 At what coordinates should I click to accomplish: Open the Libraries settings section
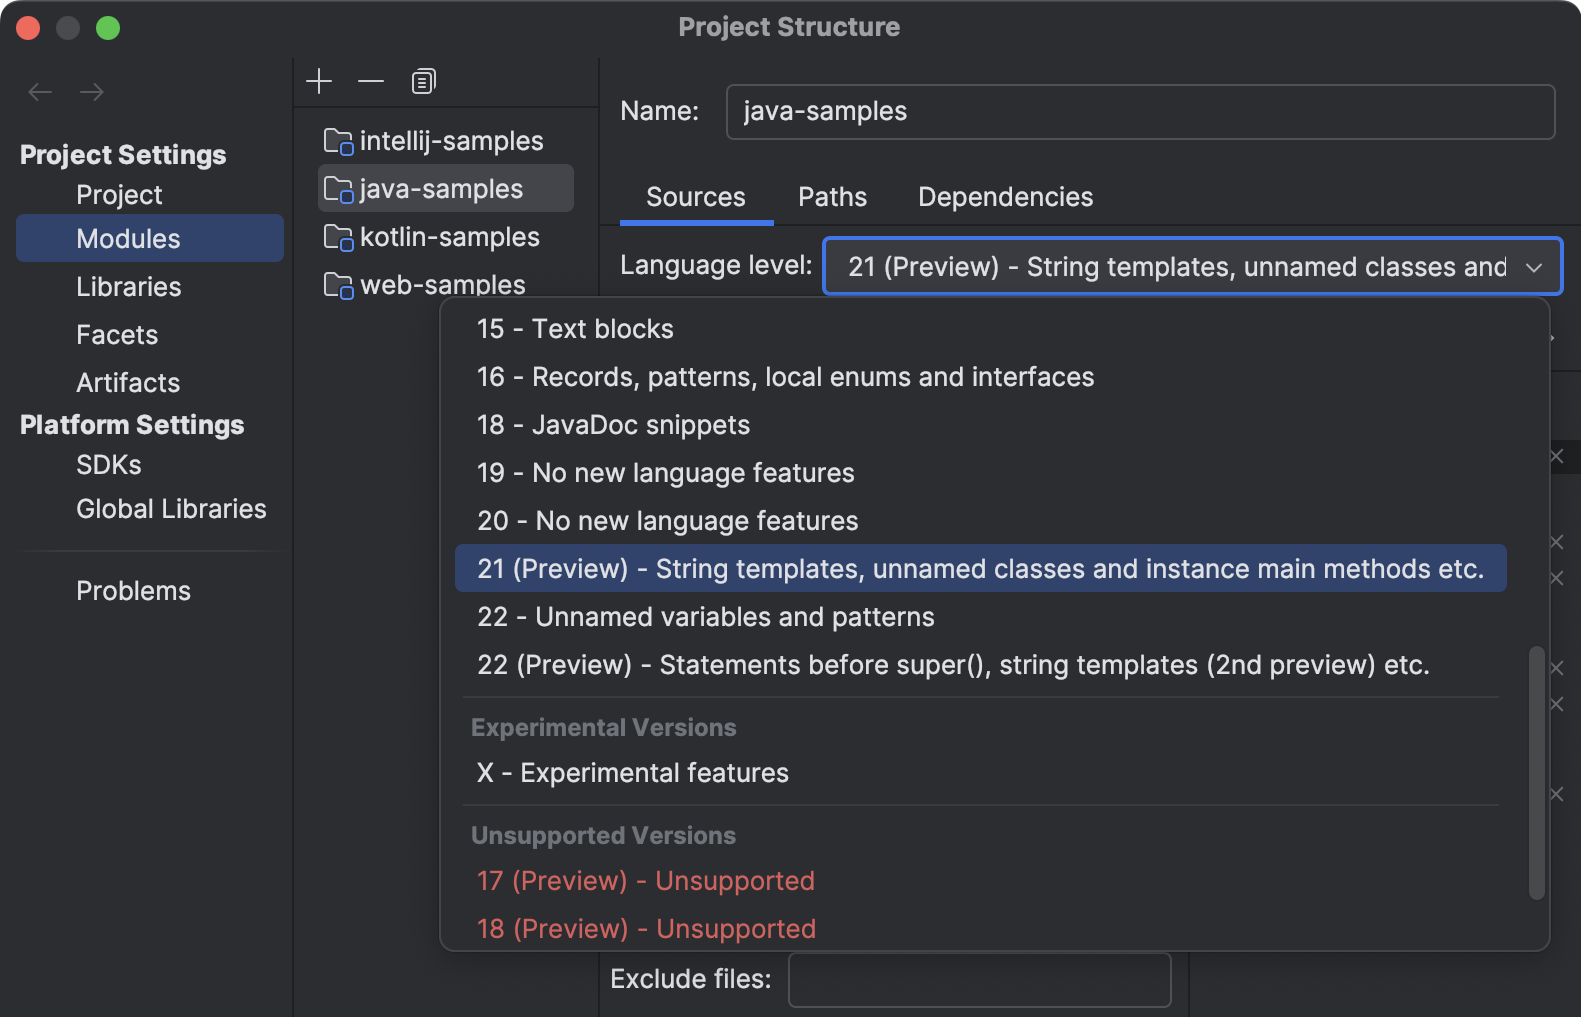point(129,287)
